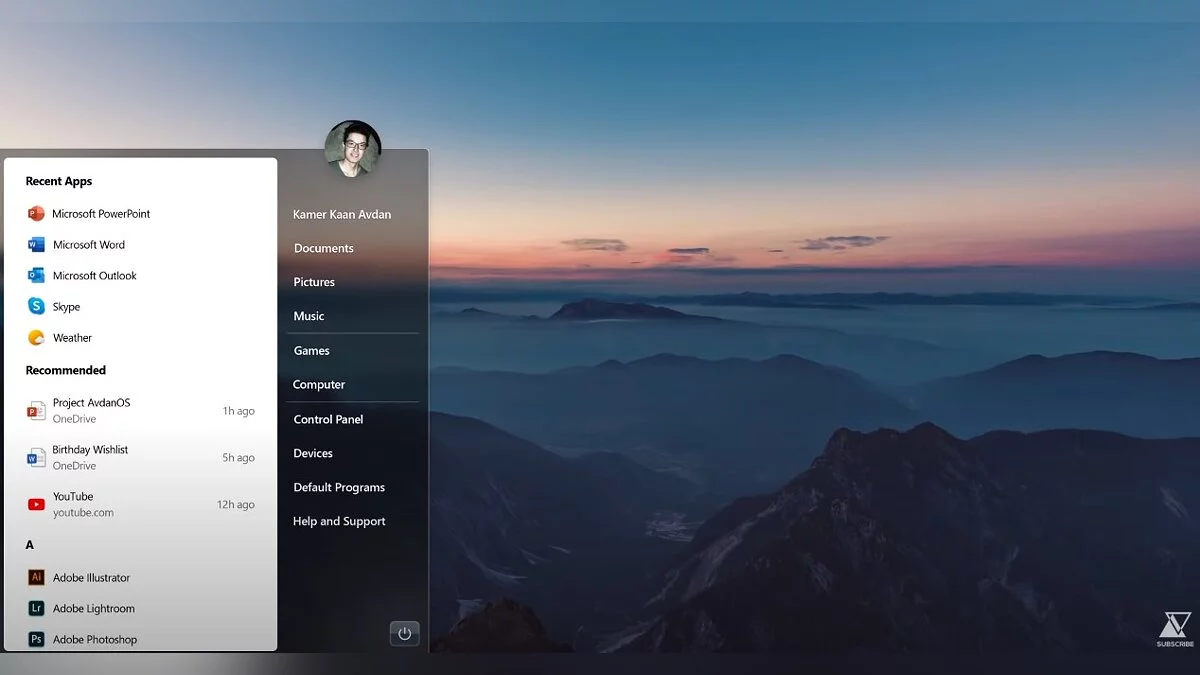
Task: Open Birthday Wishlist document from OneDrive
Action: click(x=90, y=457)
